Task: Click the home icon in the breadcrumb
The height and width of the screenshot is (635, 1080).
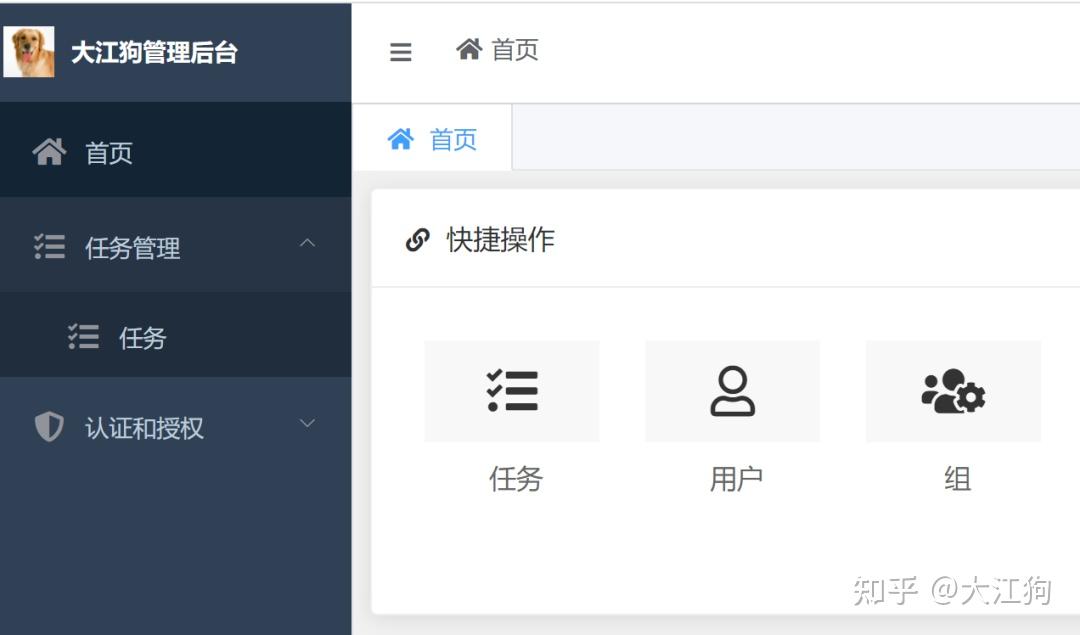Action: click(469, 49)
